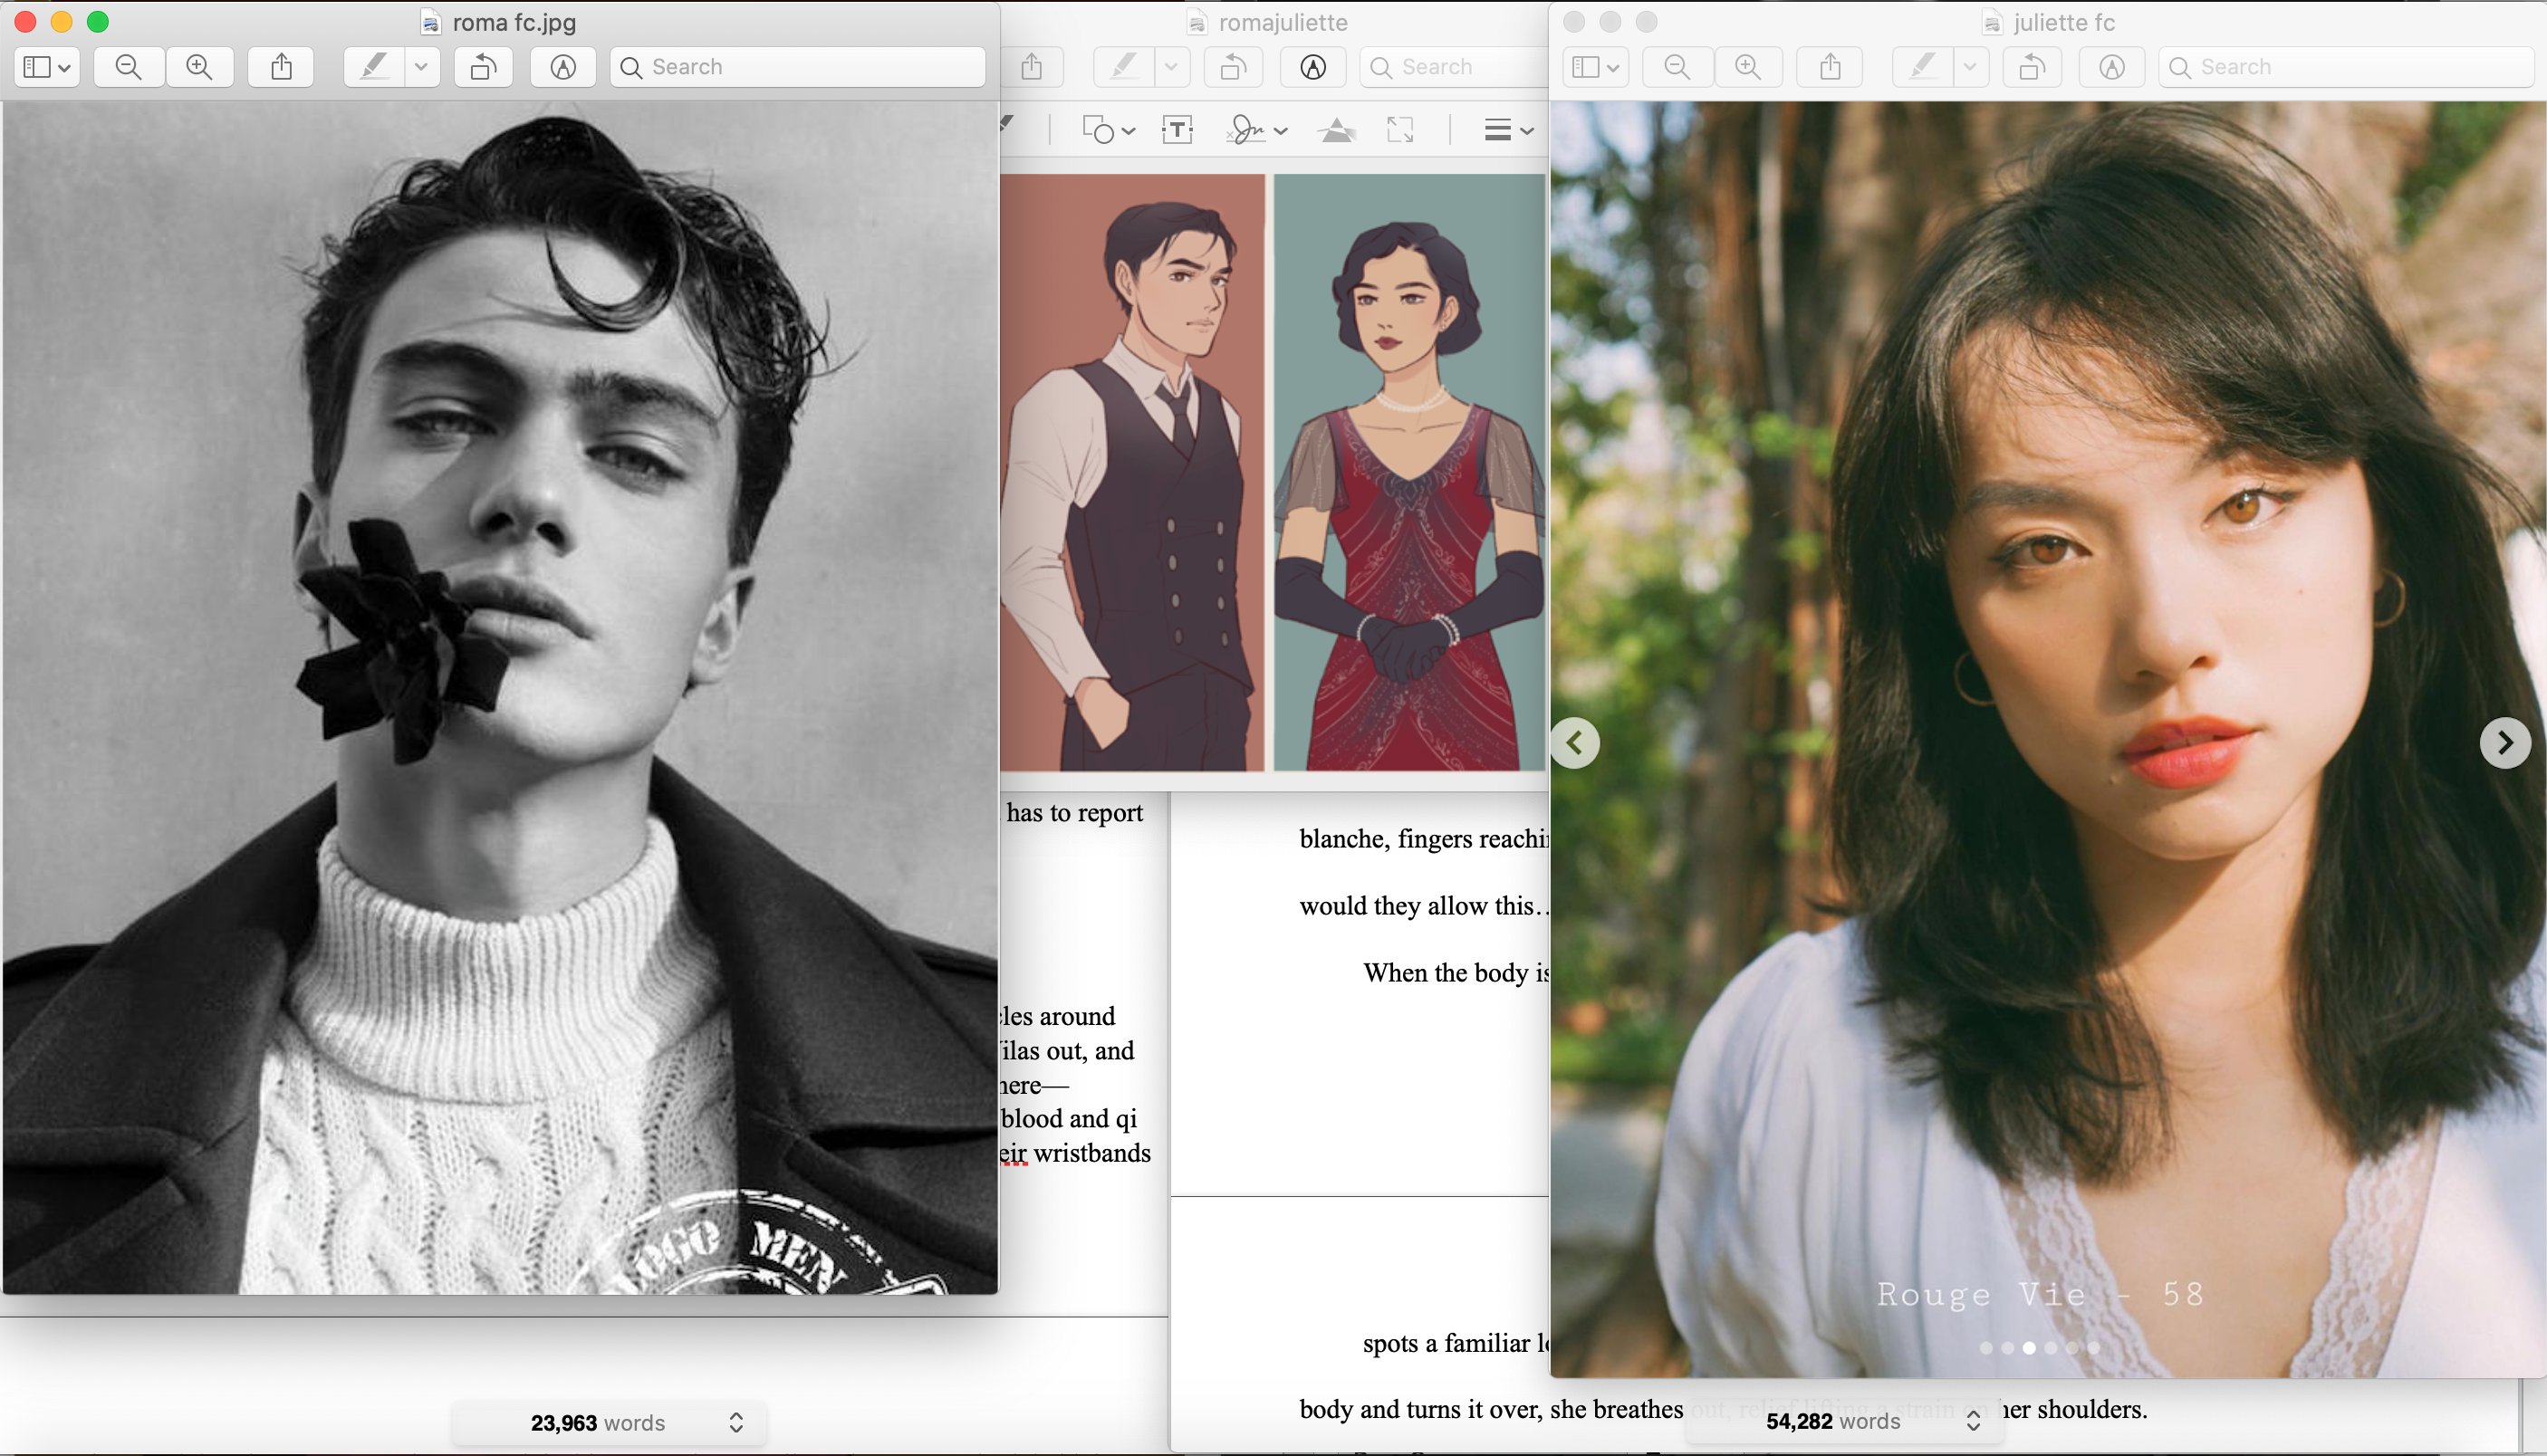Screen dimensions: 2547x1456
Task: Select highlight pen in roma fc.jpg toolbar
Action: 374,67
